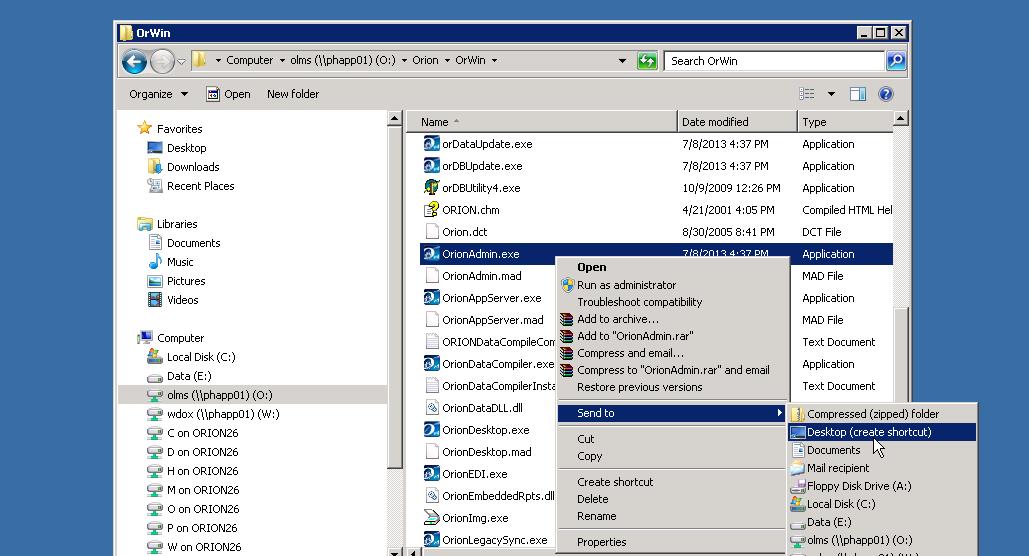
Task: Click the ORION.chm help file icon
Action: (431, 209)
